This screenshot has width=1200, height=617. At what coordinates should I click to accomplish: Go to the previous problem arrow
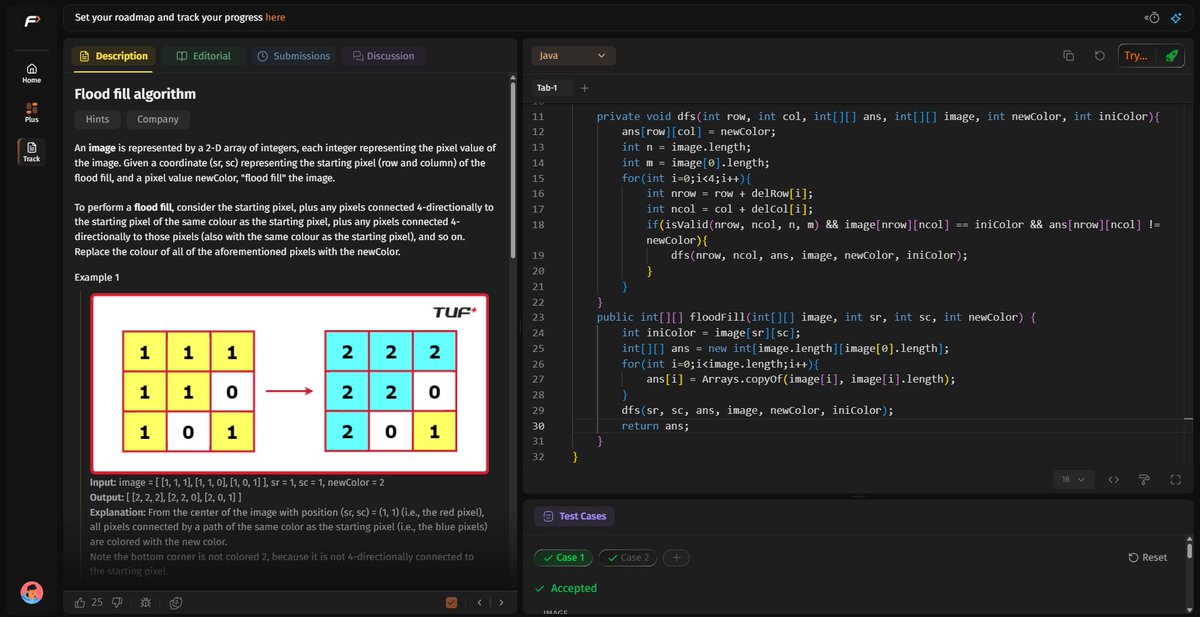pyautogui.click(x=480, y=602)
